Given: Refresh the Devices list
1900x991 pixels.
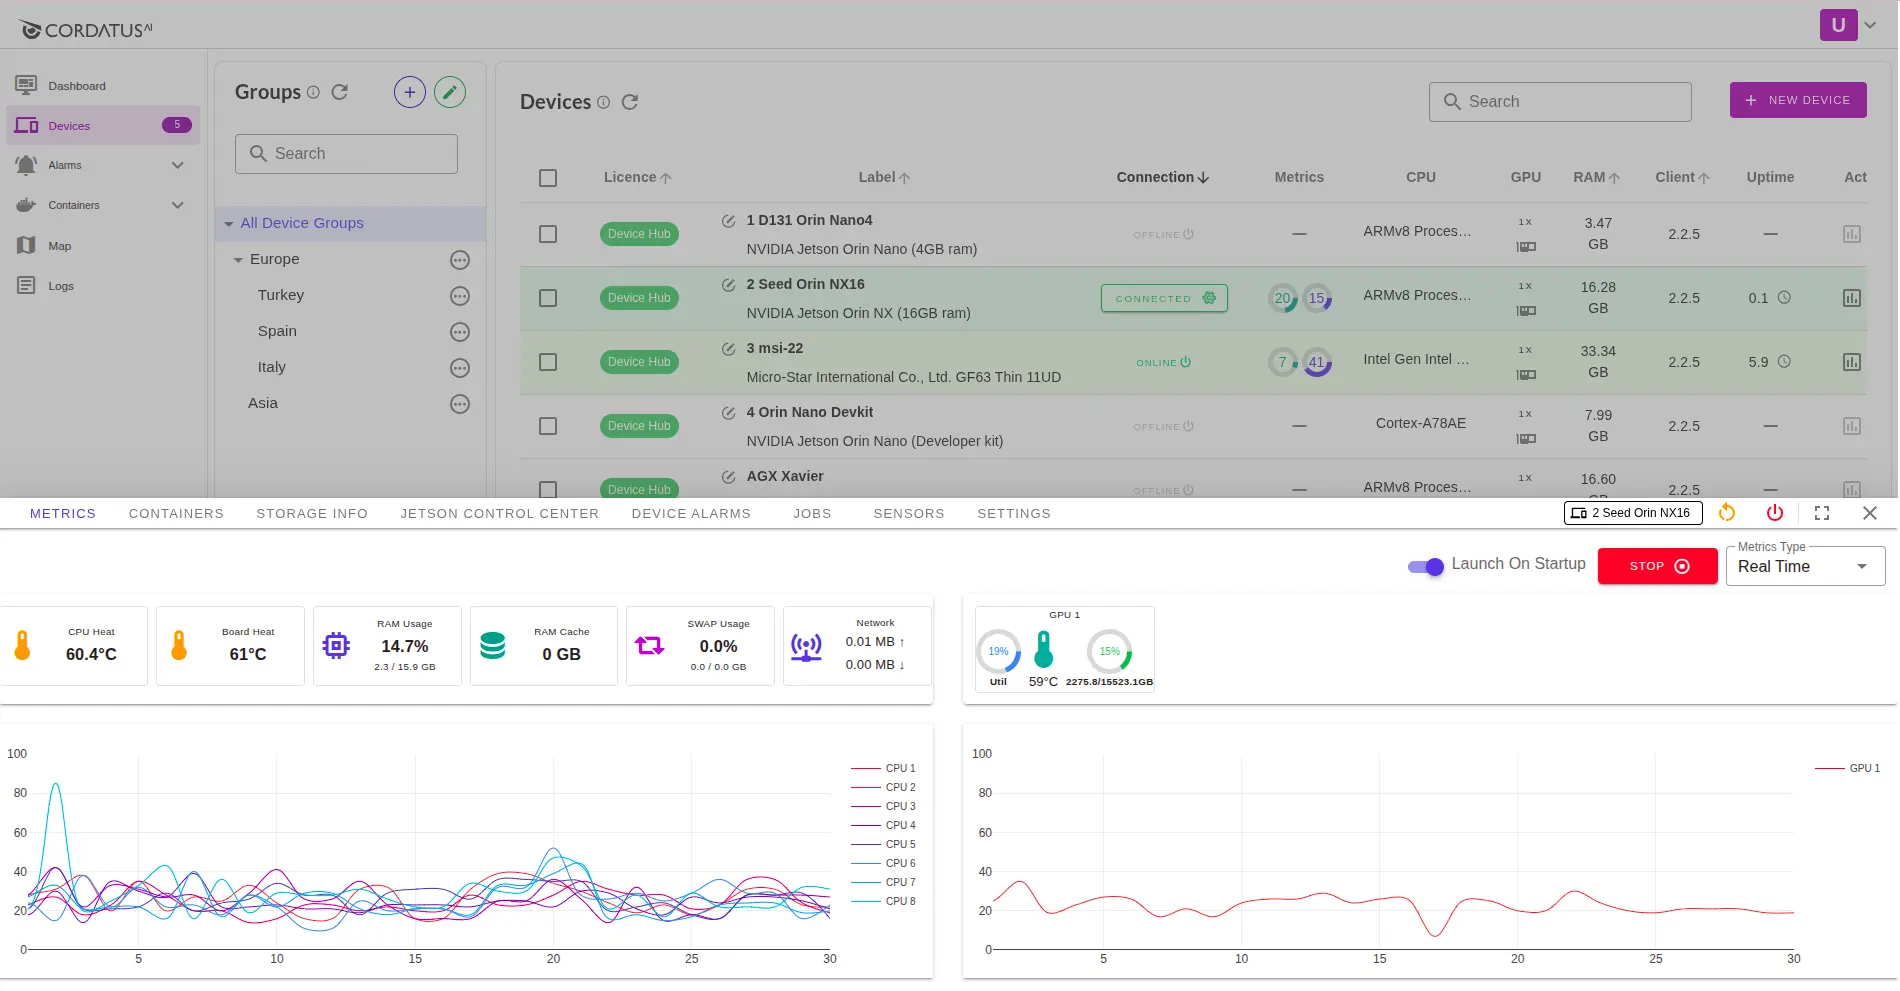Looking at the screenshot, I should 630,102.
